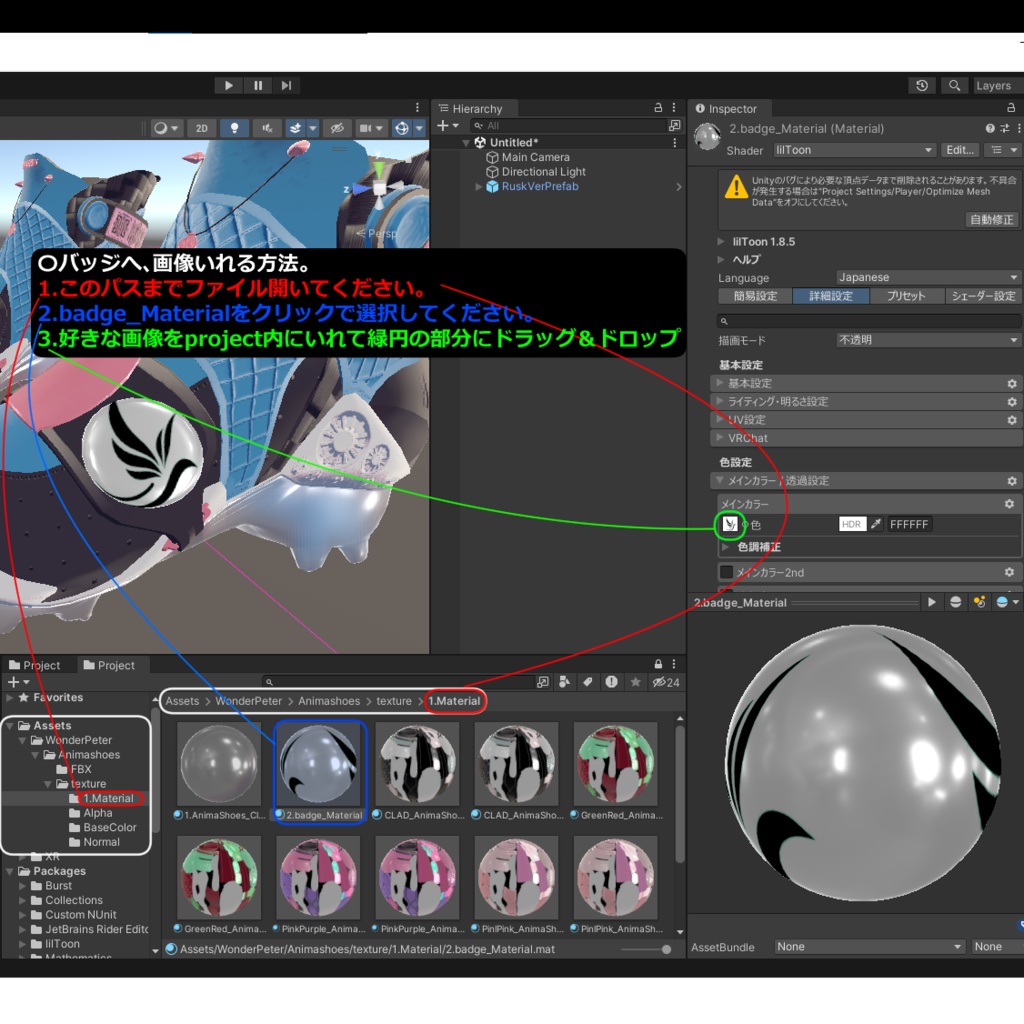Switch to the 簡易設定 tab
The height and width of the screenshot is (1024, 1024).
pyautogui.click(x=755, y=296)
